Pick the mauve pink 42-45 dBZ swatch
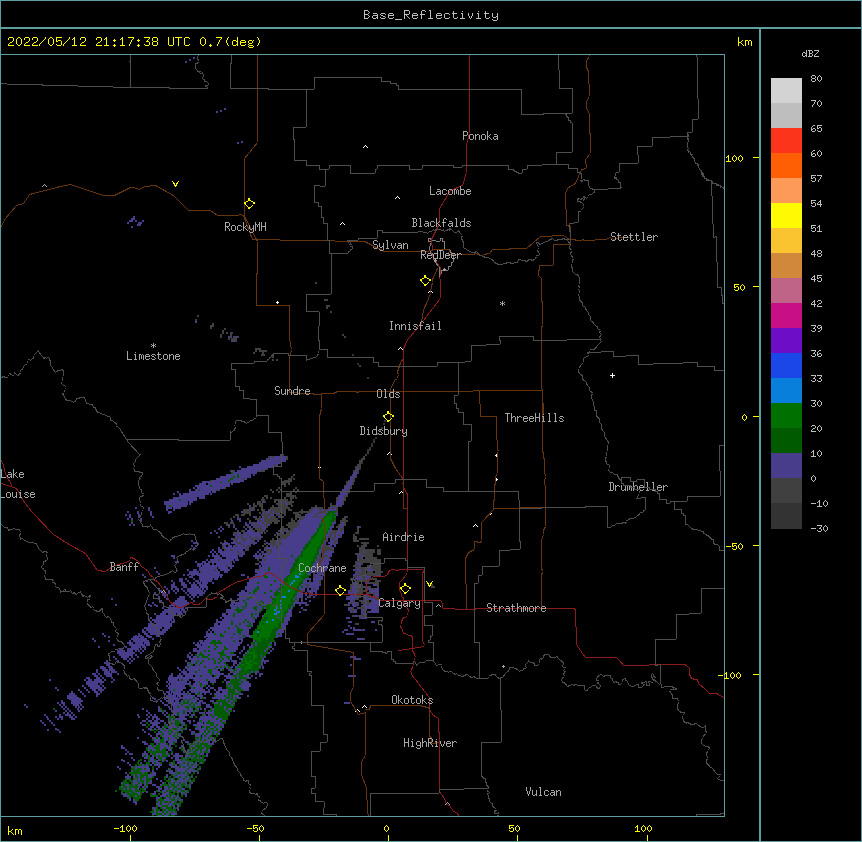The image size is (862, 842). point(786,291)
